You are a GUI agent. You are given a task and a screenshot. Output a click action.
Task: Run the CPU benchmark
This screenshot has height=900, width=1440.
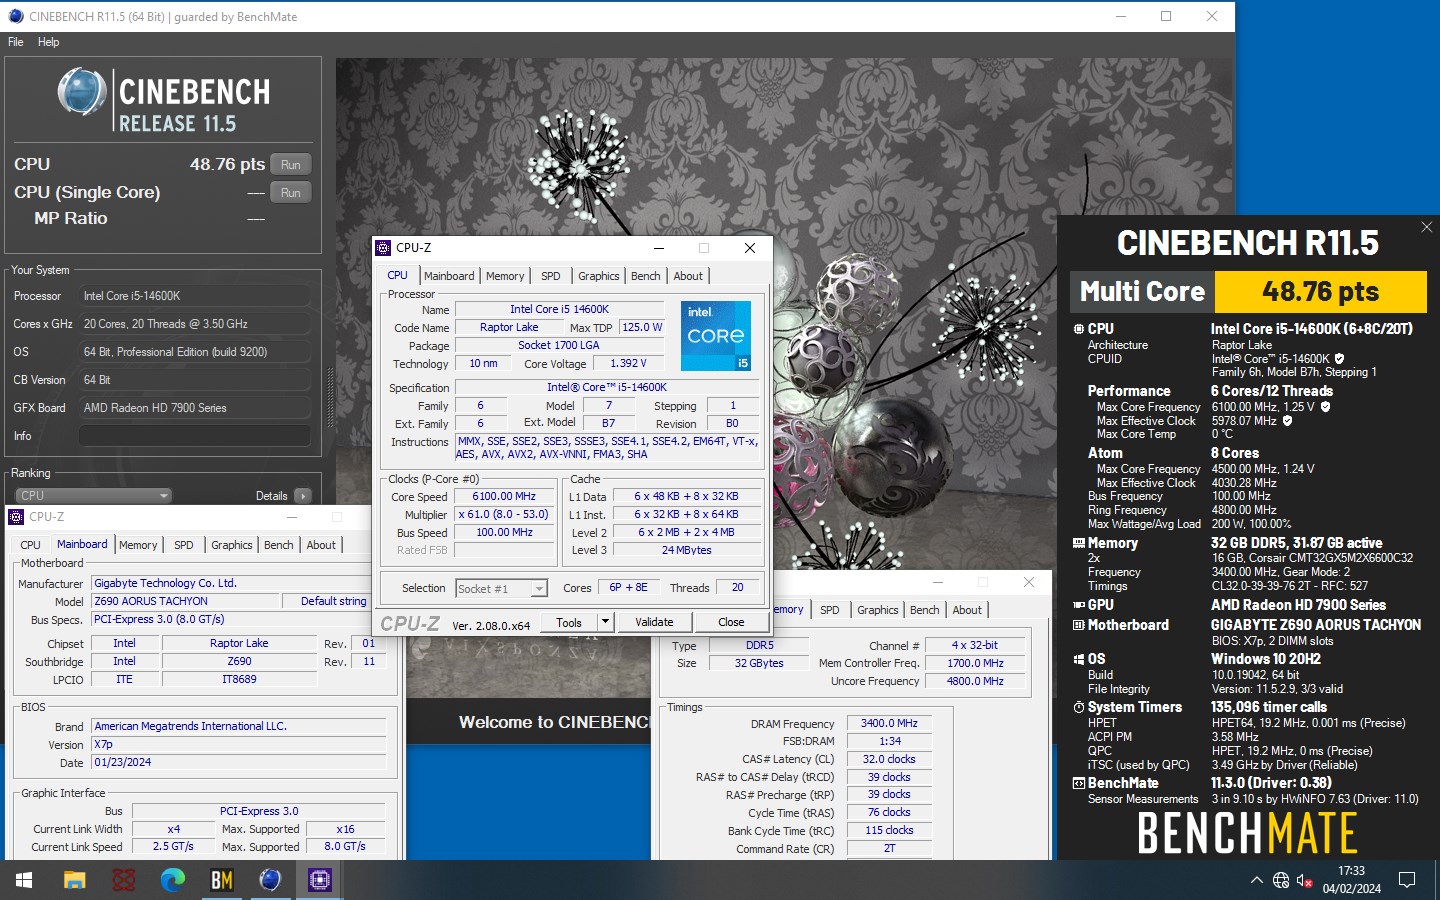291,164
